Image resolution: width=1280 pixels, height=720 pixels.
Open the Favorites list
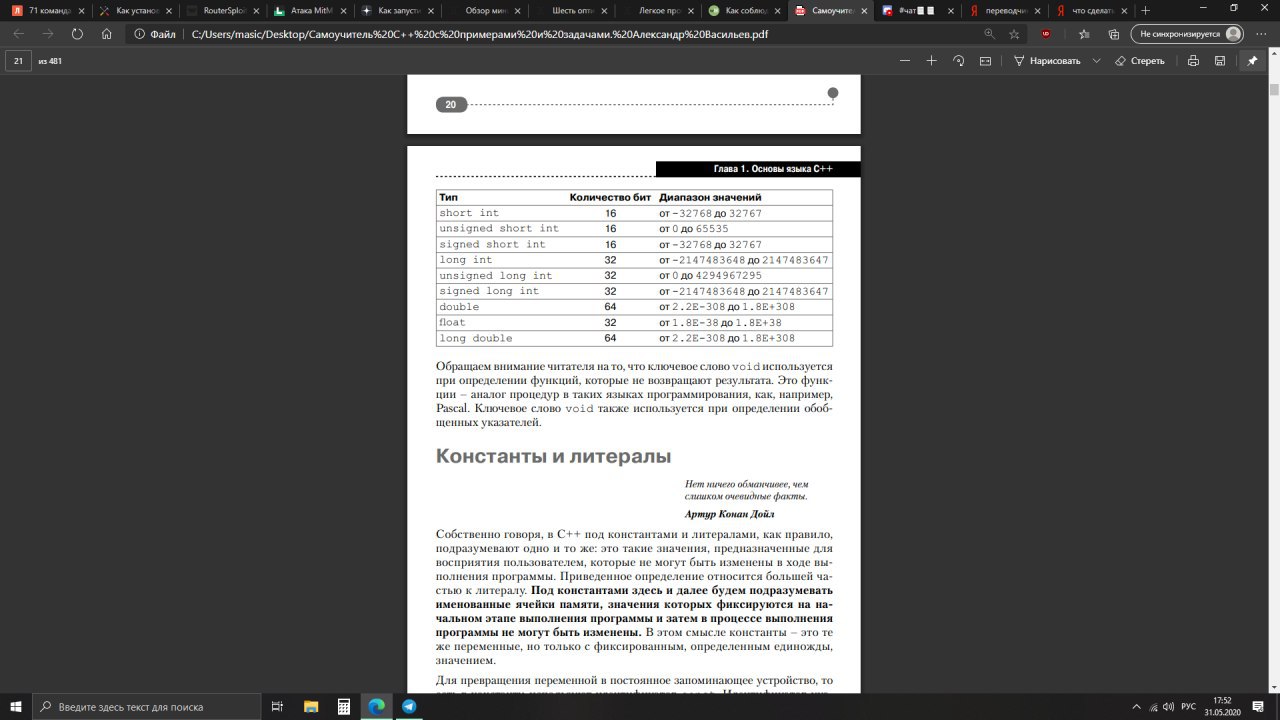[1084, 33]
